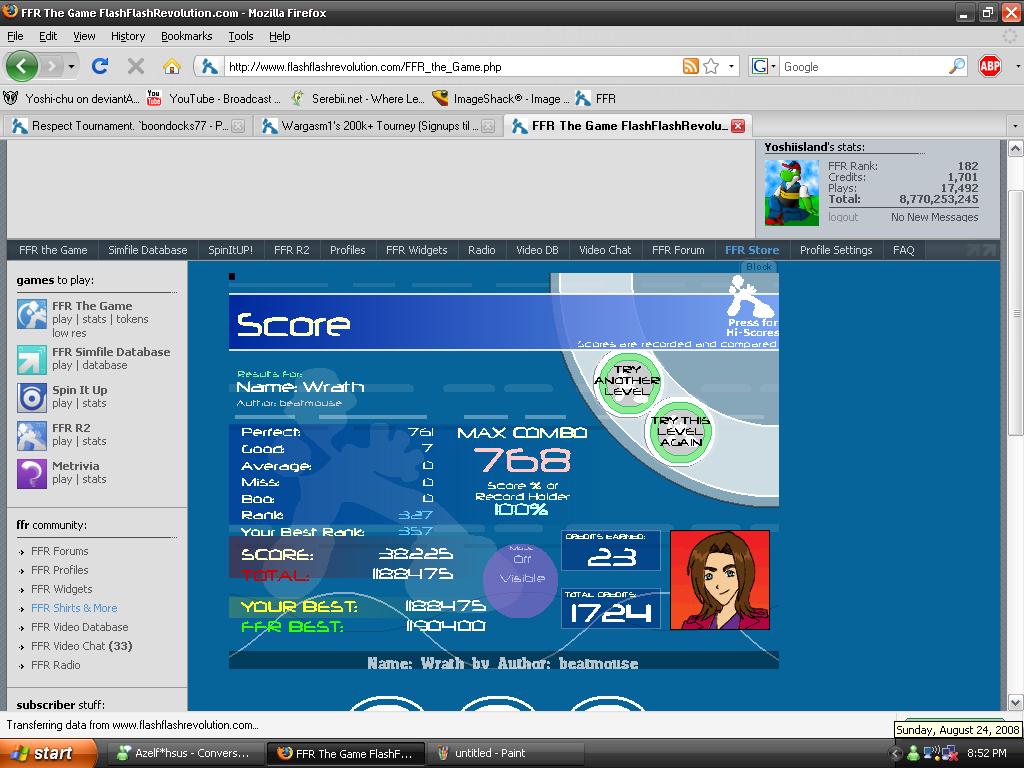Stop loading with the X icon

click(x=136, y=66)
